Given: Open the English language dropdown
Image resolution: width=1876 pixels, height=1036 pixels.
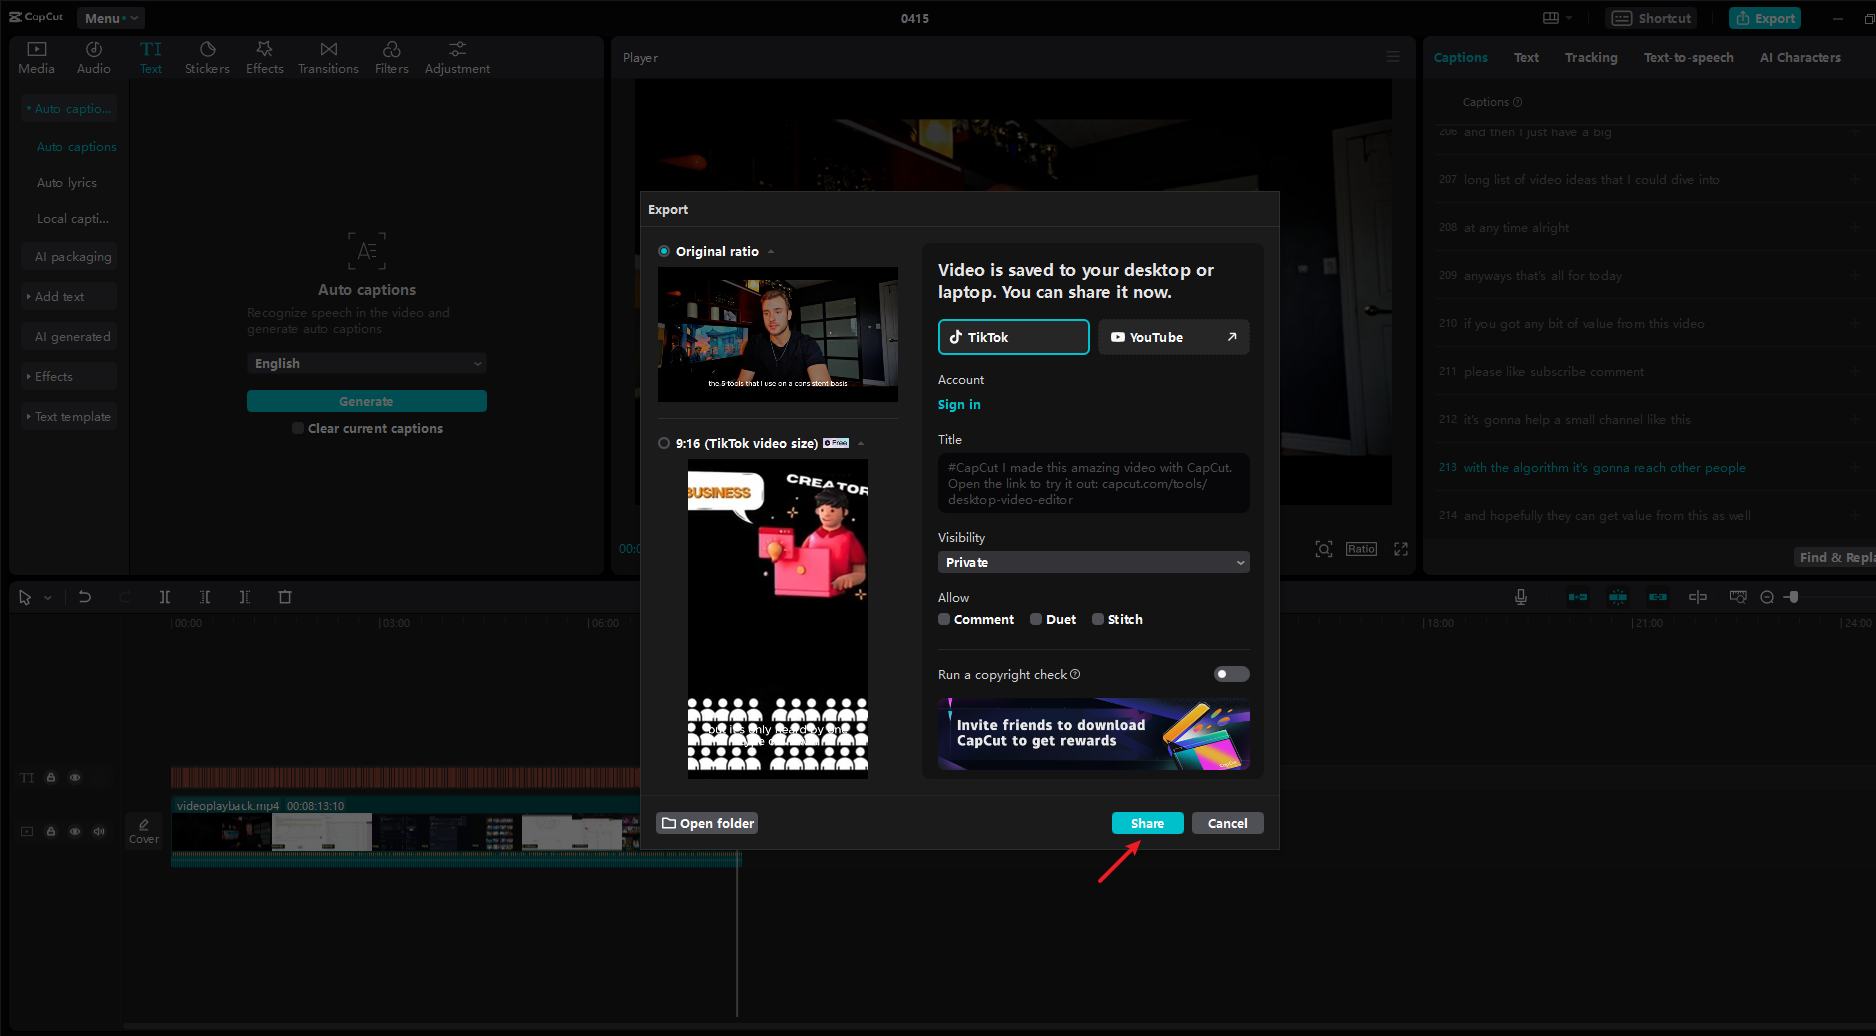Looking at the screenshot, I should [367, 363].
